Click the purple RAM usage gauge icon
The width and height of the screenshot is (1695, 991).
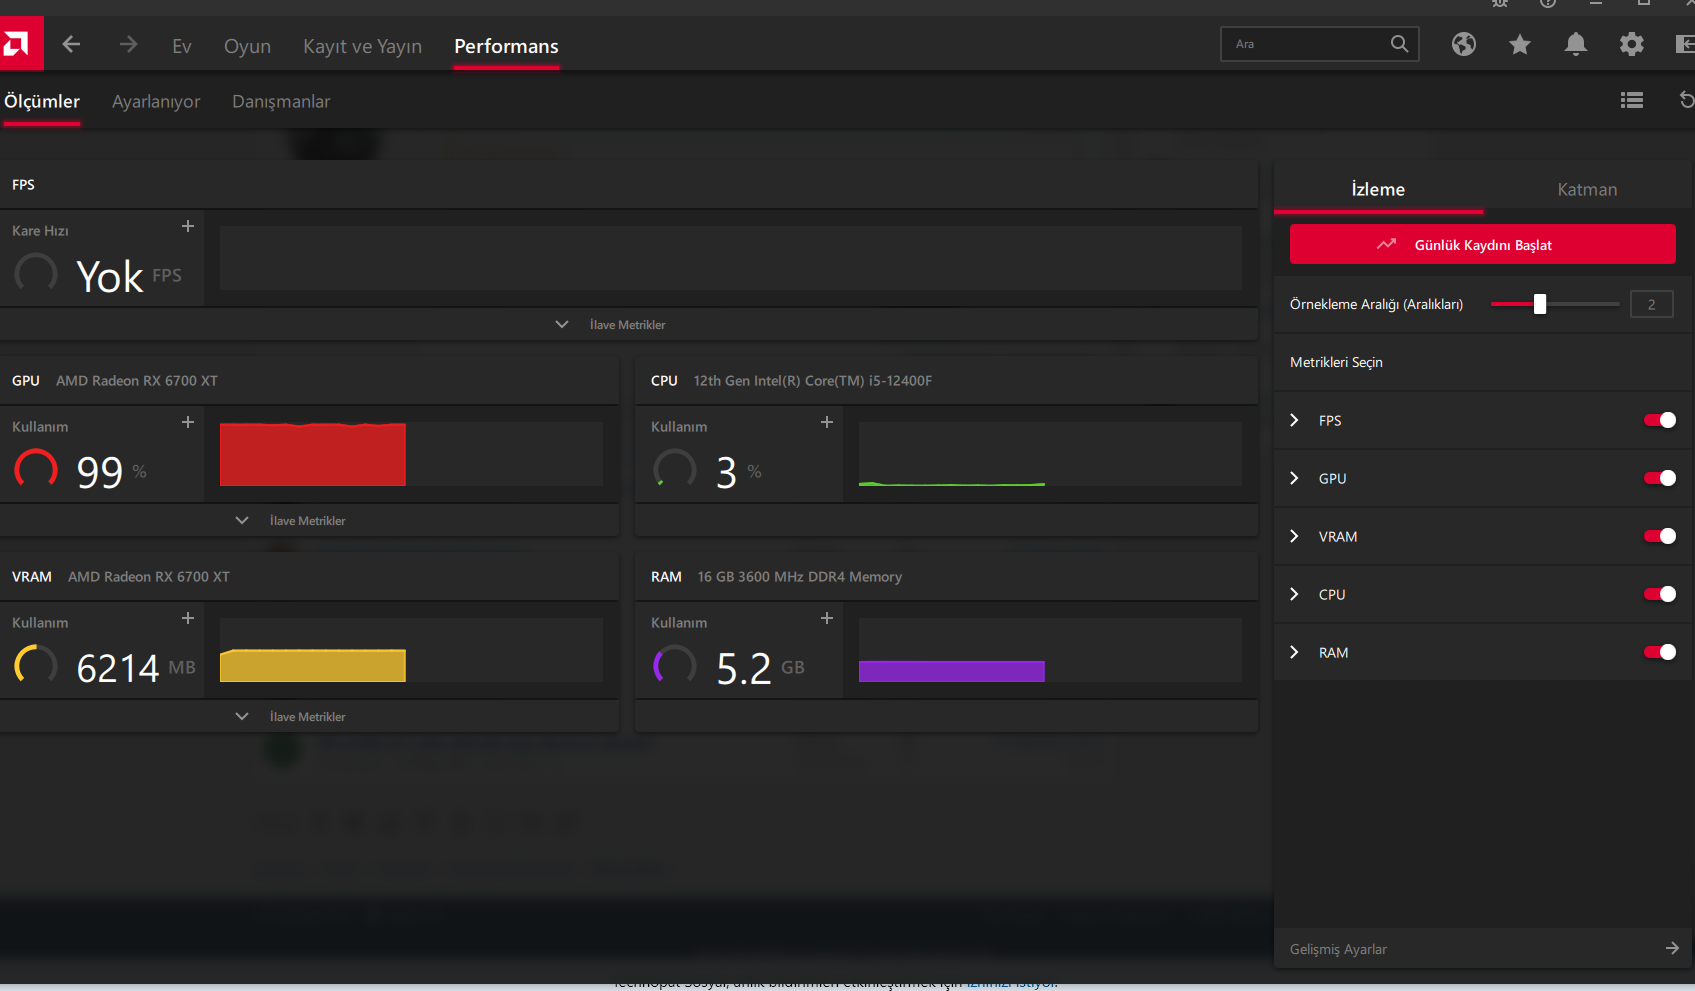pos(675,666)
